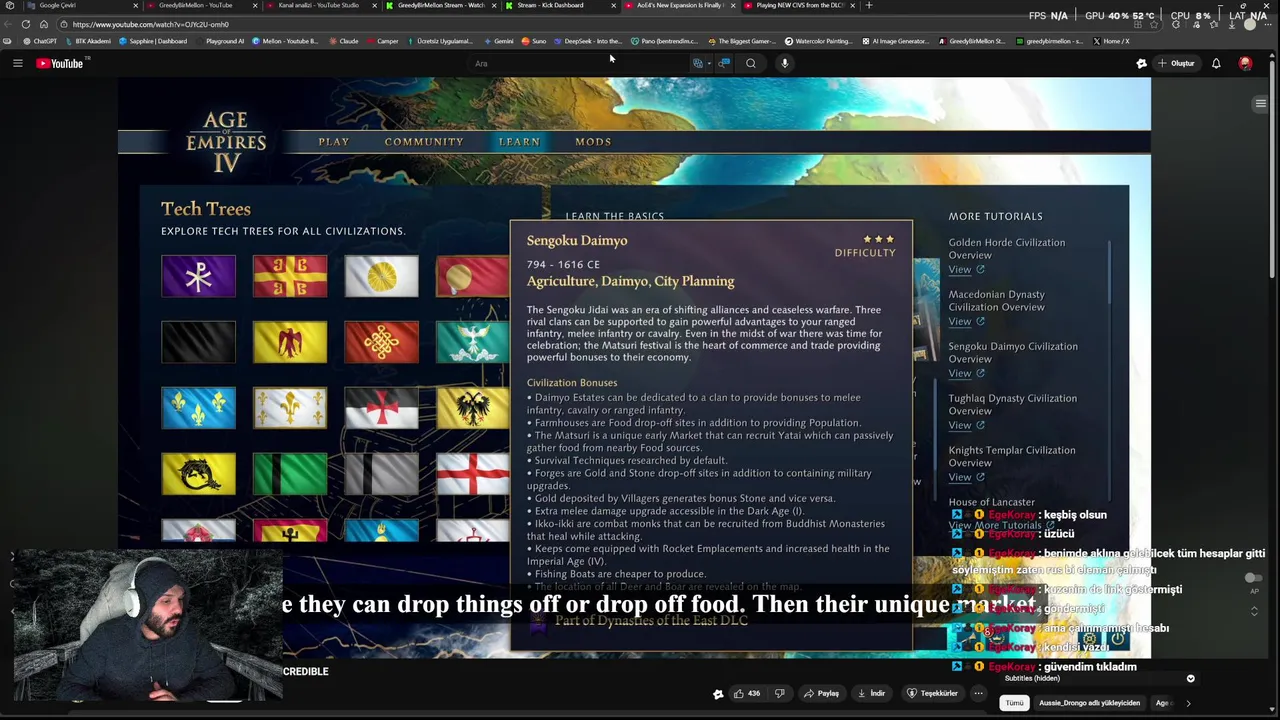Click the Tech Trees heading
The height and width of the screenshot is (720, 1280).
point(206,208)
